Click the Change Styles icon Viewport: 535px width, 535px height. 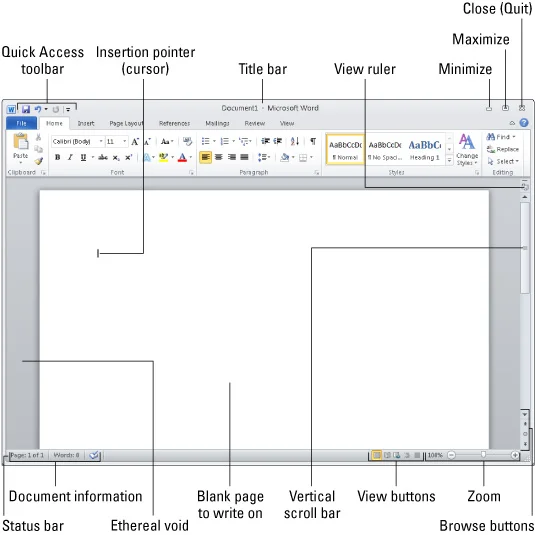(467, 149)
